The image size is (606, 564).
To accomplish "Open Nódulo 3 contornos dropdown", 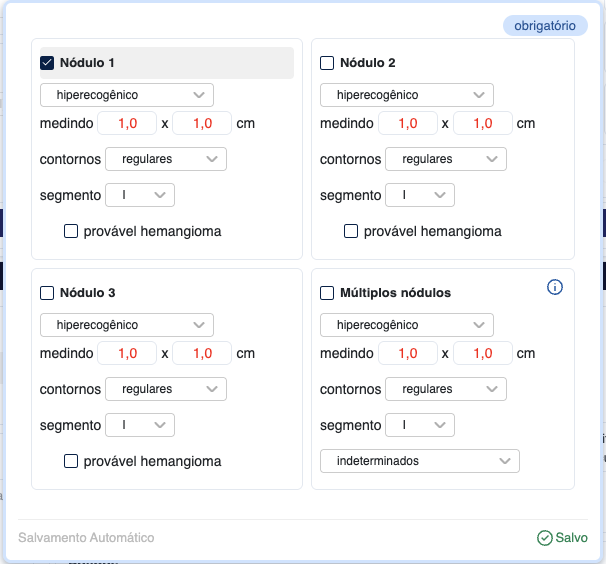I will pos(165,389).
